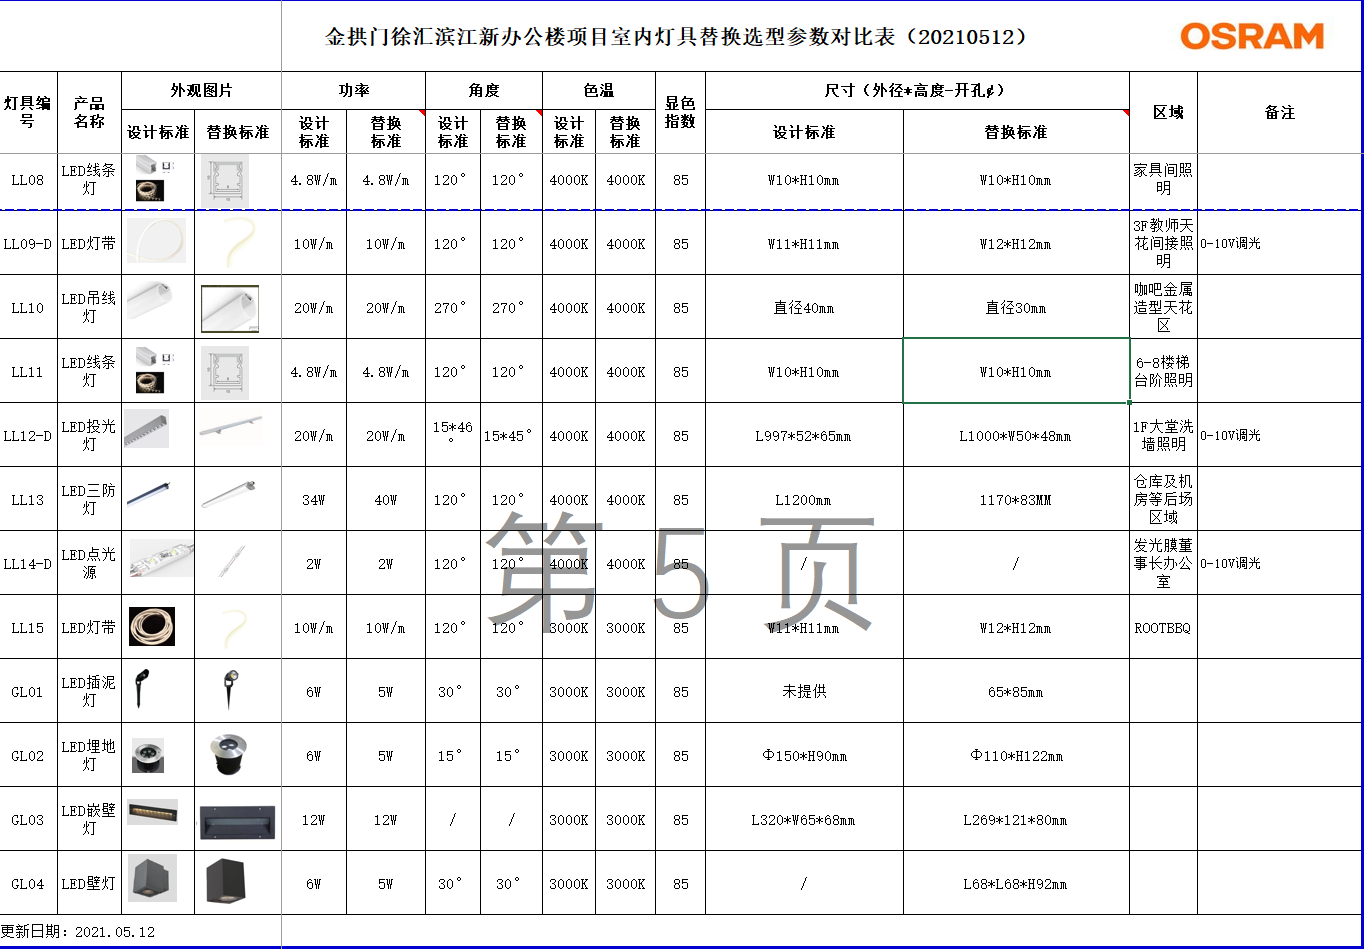This screenshot has width=1364, height=949.
Task: Click the L68*L68*H92mm size cell
Action: click(1016, 883)
